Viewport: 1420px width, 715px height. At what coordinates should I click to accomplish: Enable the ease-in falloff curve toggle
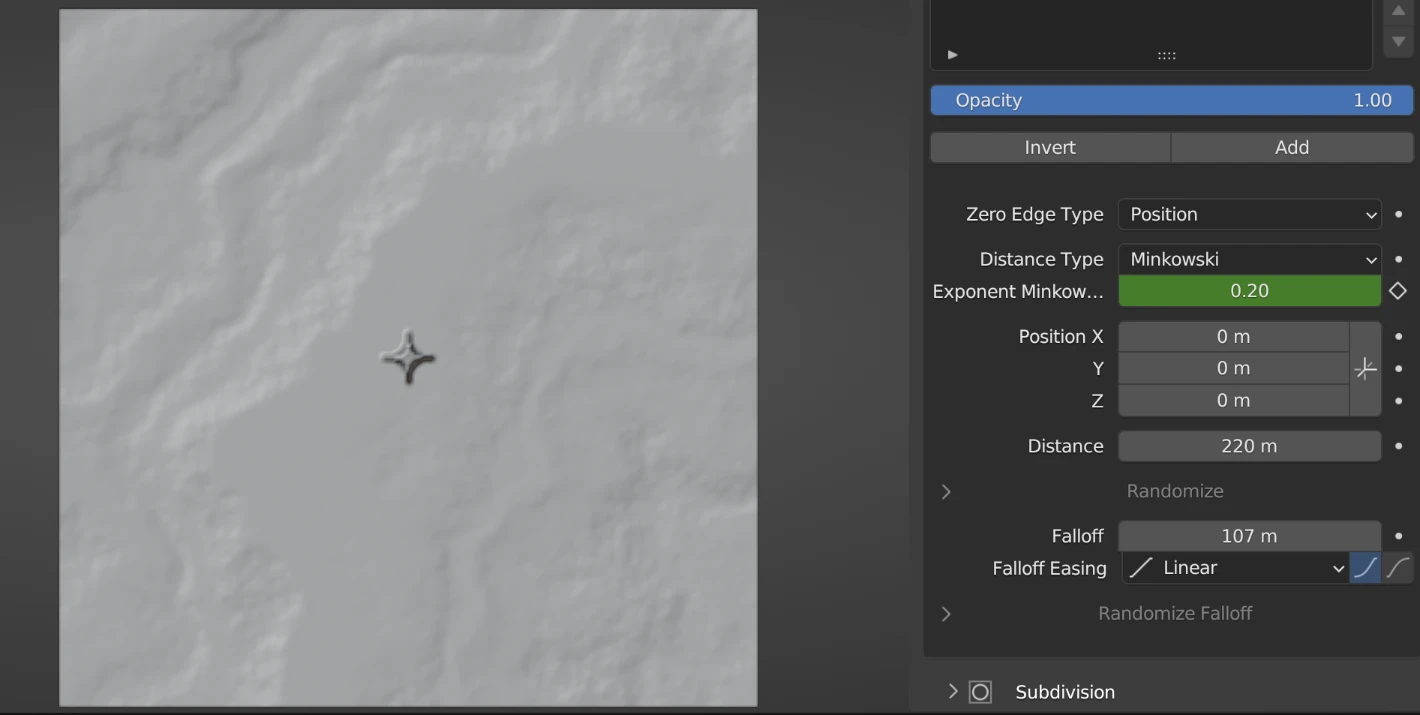[x=1365, y=568]
